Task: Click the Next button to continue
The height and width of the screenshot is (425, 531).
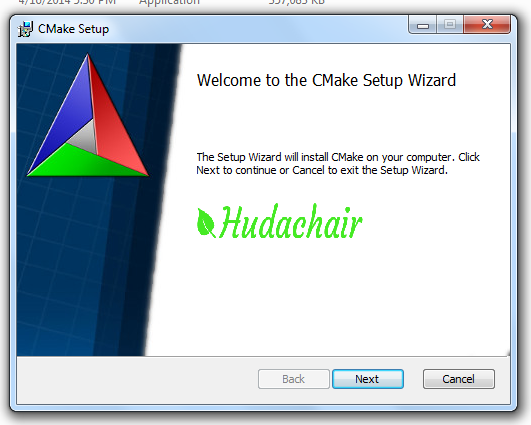Action: [368, 379]
